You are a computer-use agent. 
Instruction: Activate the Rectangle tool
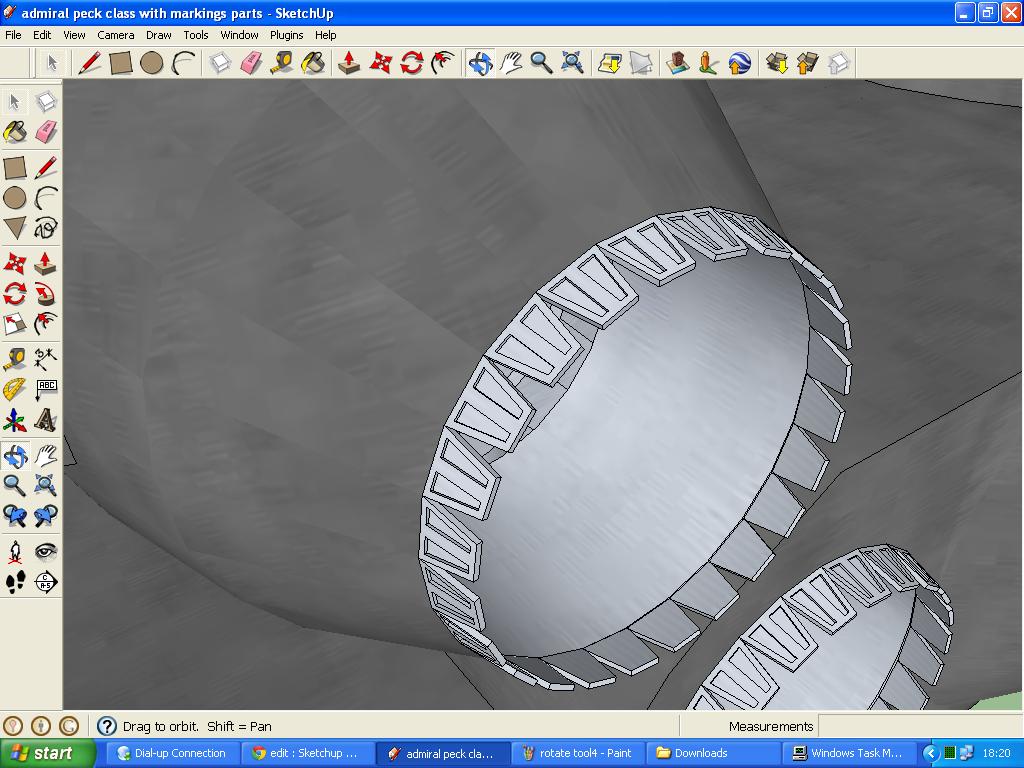[120, 63]
